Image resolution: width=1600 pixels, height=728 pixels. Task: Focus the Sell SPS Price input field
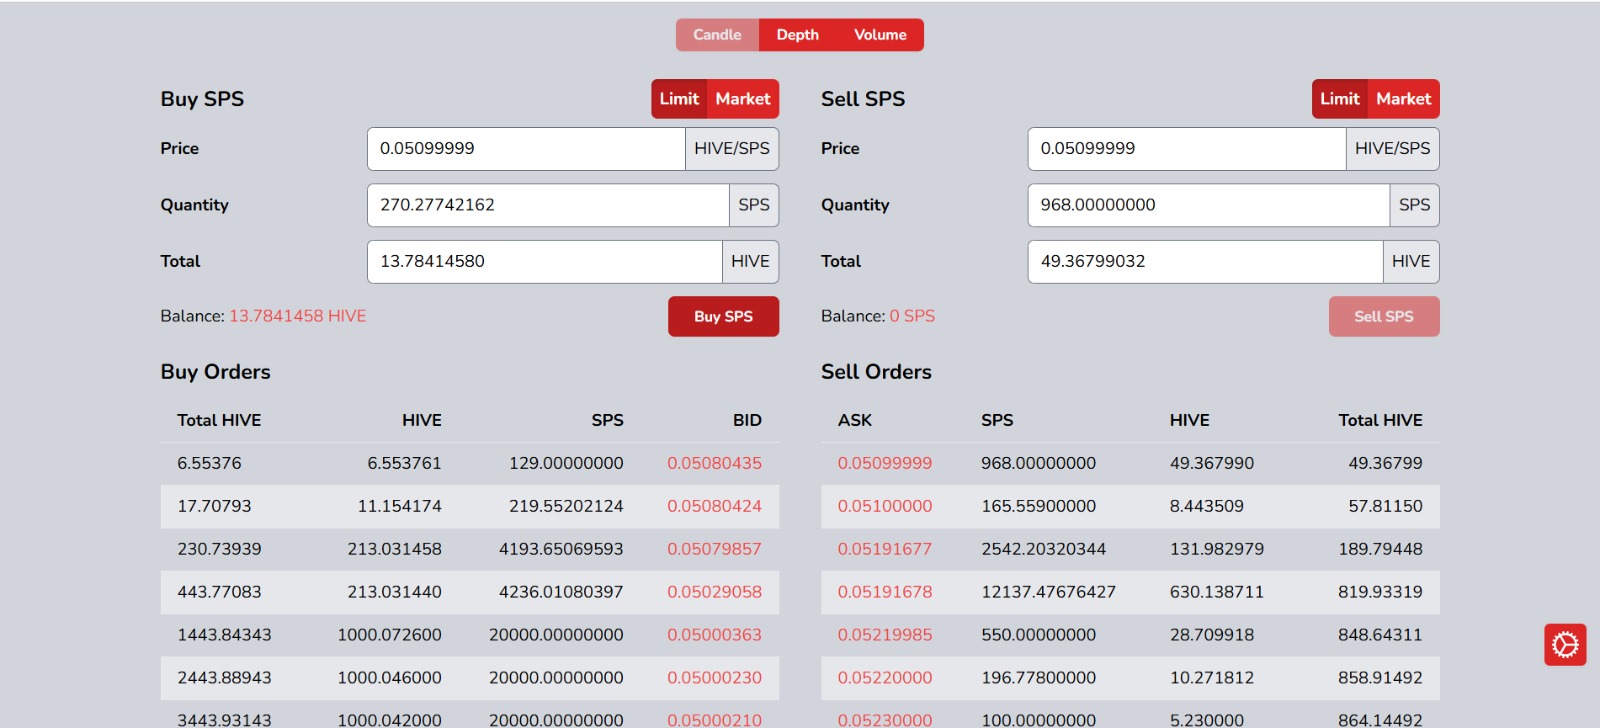(x=1186, y=149)
